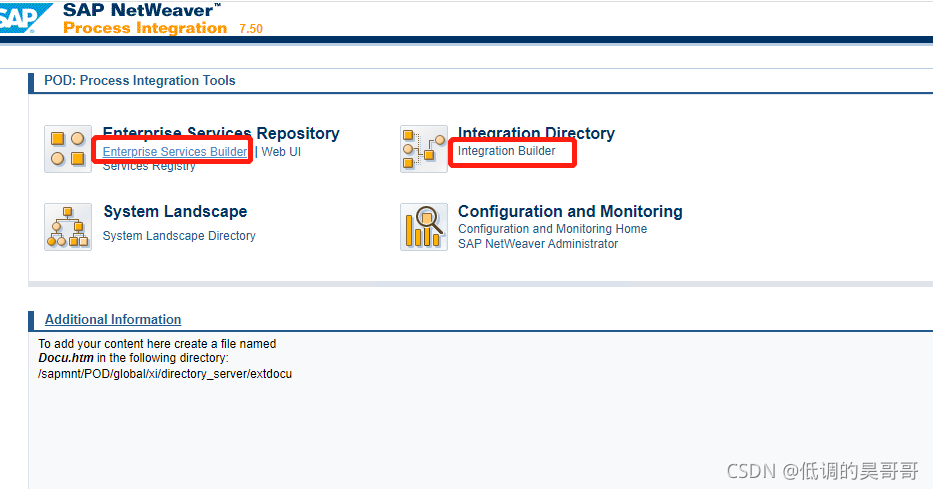Screen dimensions: 933x489
Task: Open System Landscape Directory
Action: click(x=179, y=236)
